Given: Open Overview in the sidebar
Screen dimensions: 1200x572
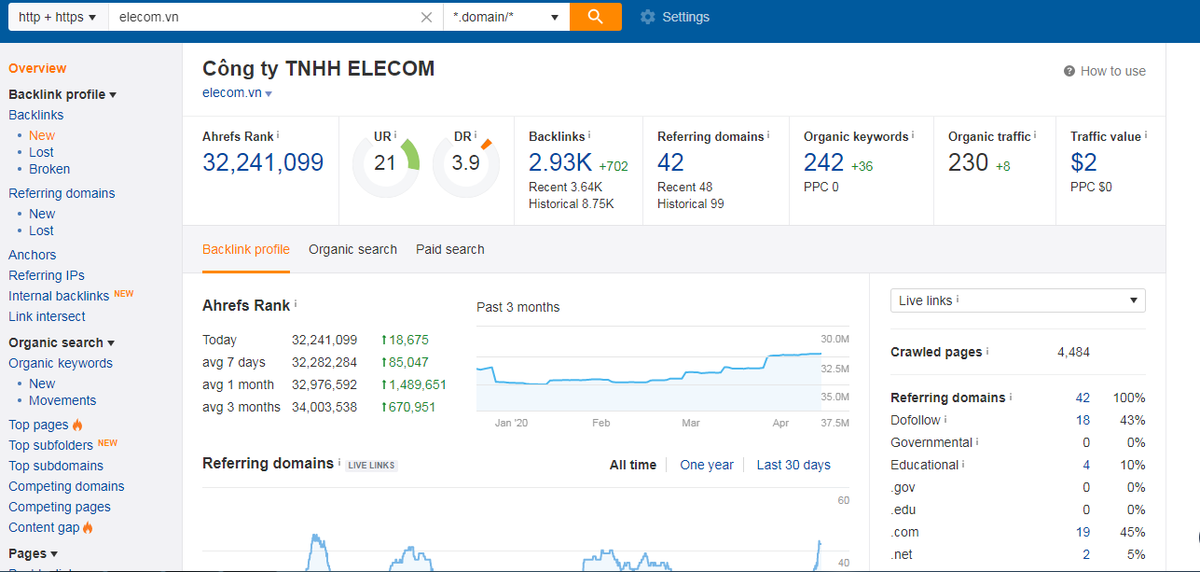Looking at the screenshot, I should click(38, 68).
